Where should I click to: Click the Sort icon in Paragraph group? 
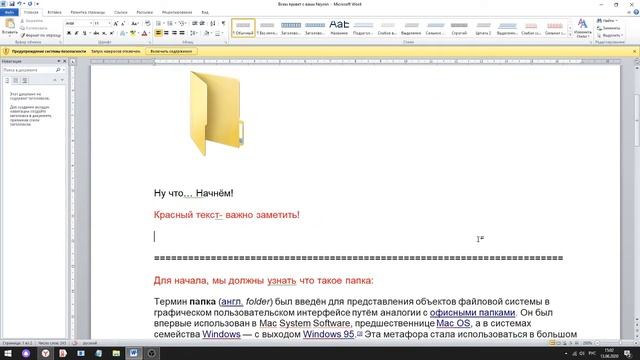point(213,24)
